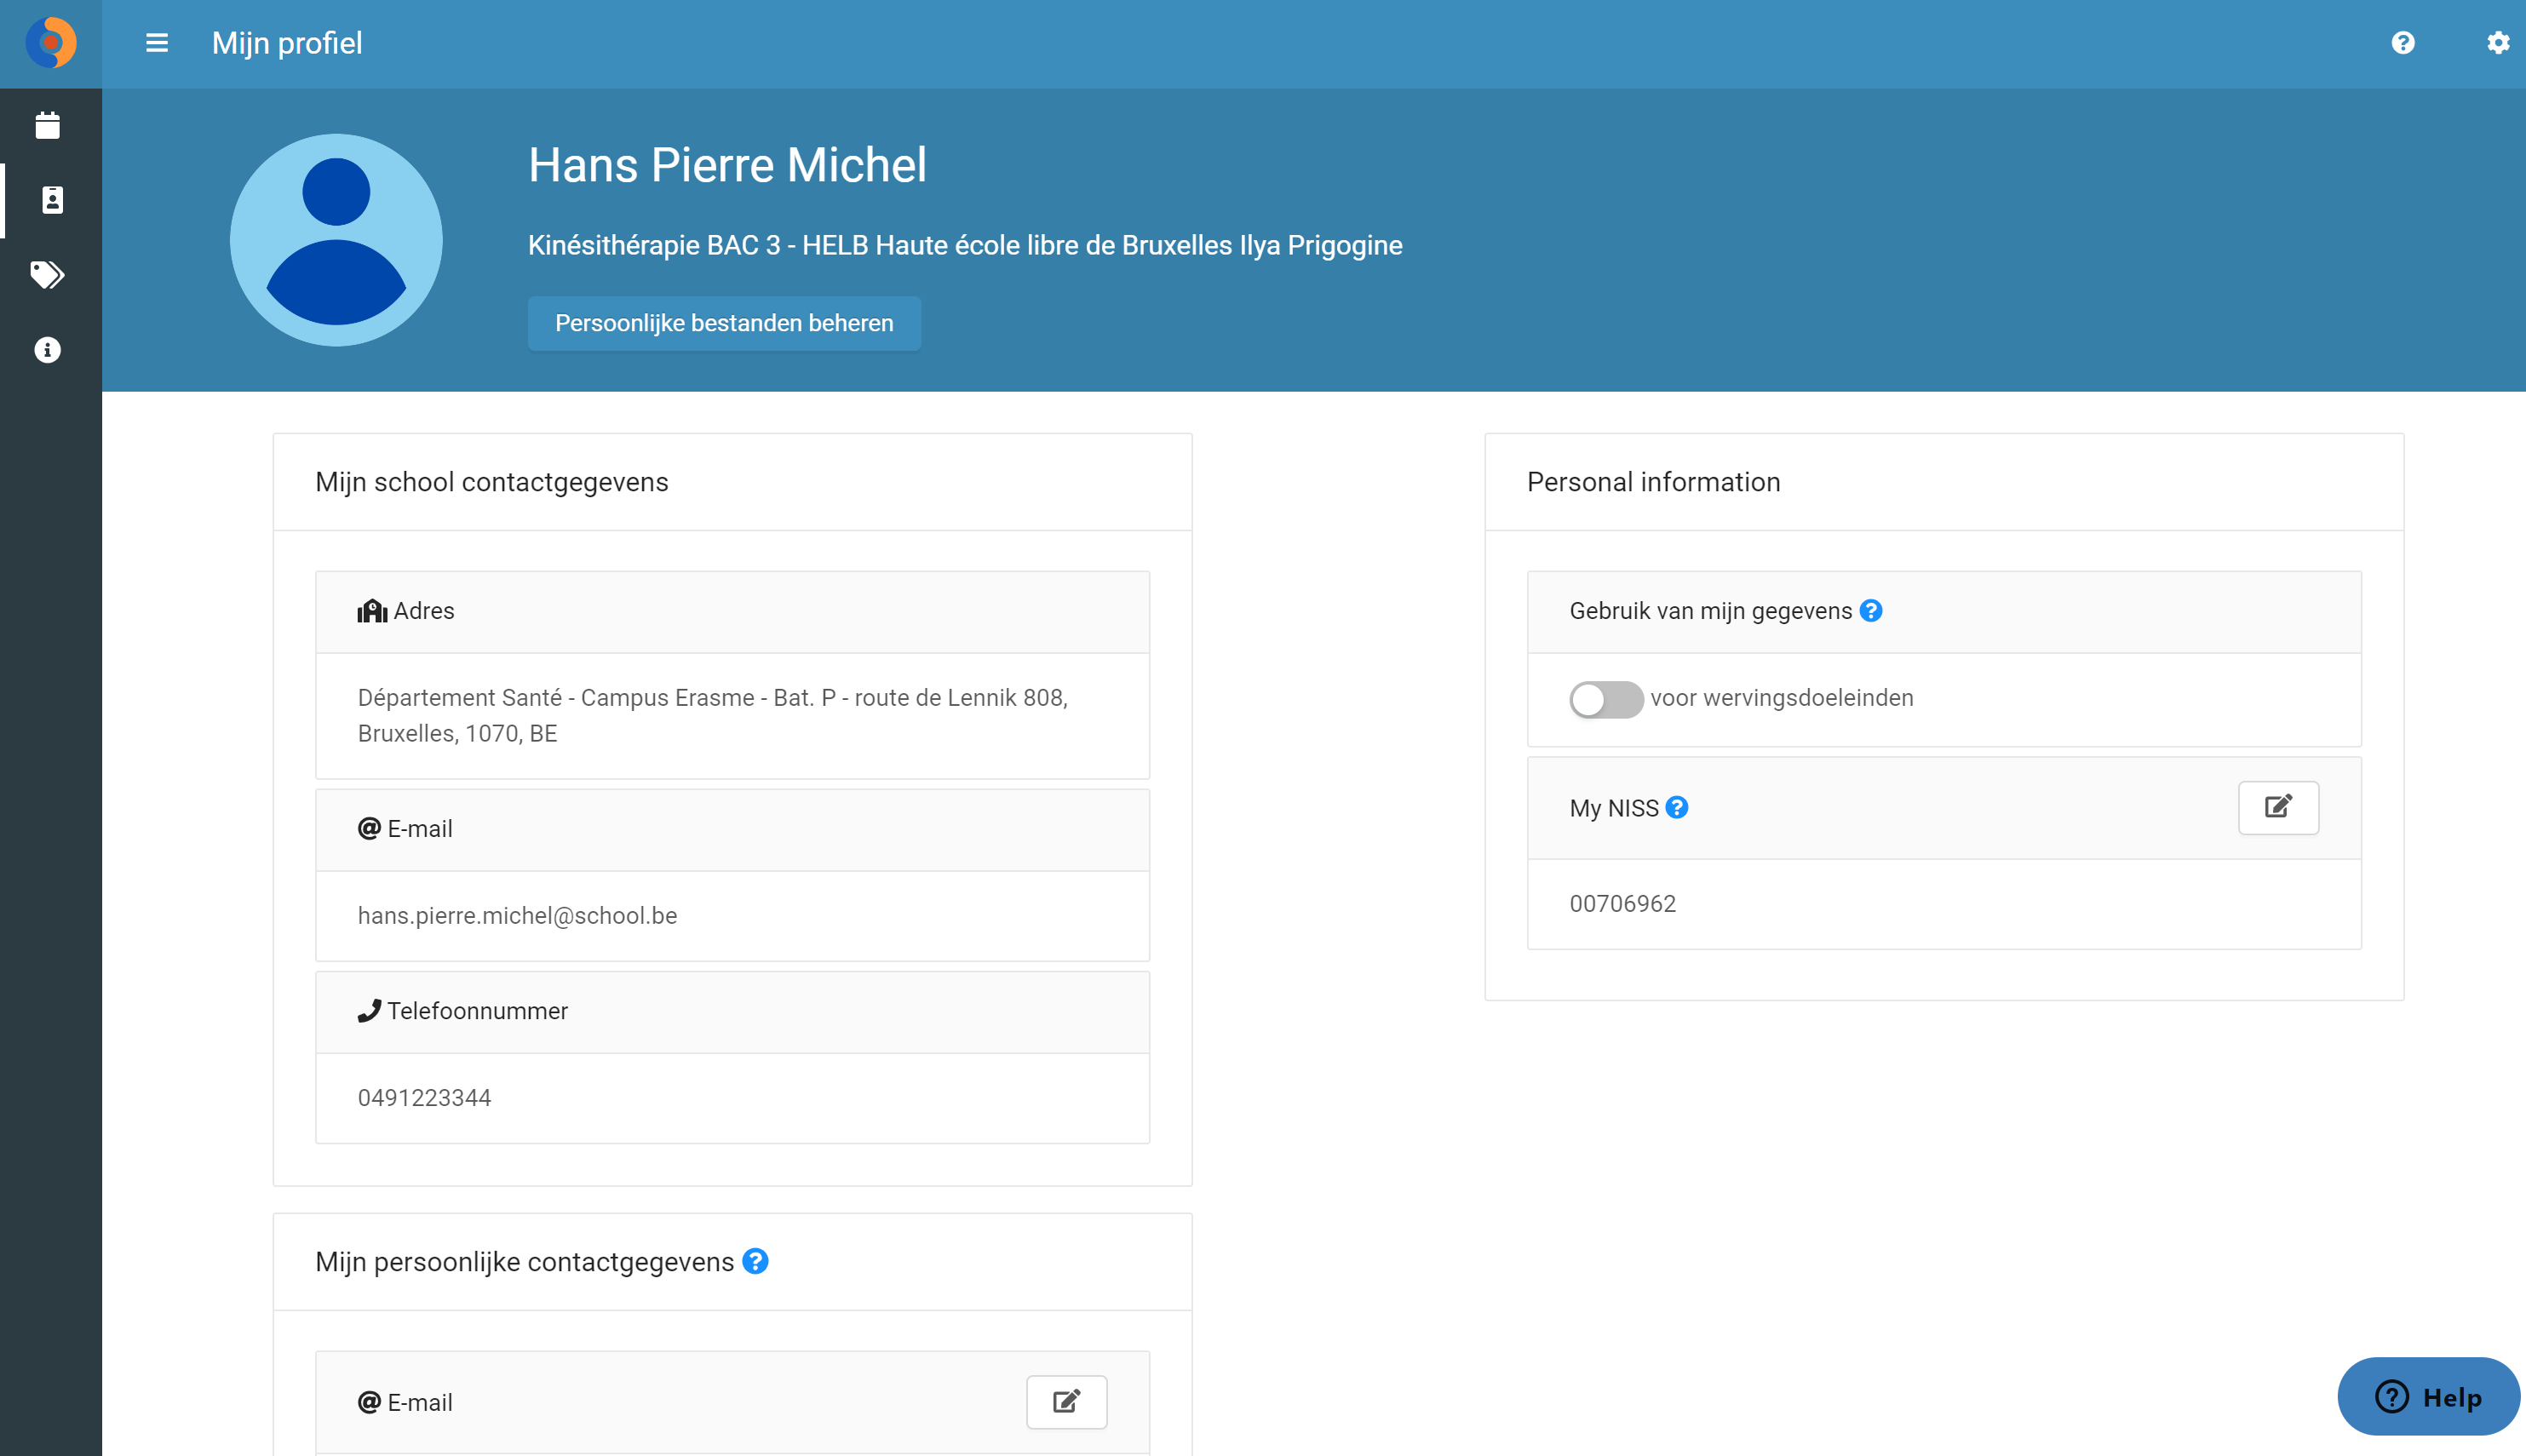
Task: Edit personal E-mail with pencil icon
Action: click(x=1066, y=1402)
